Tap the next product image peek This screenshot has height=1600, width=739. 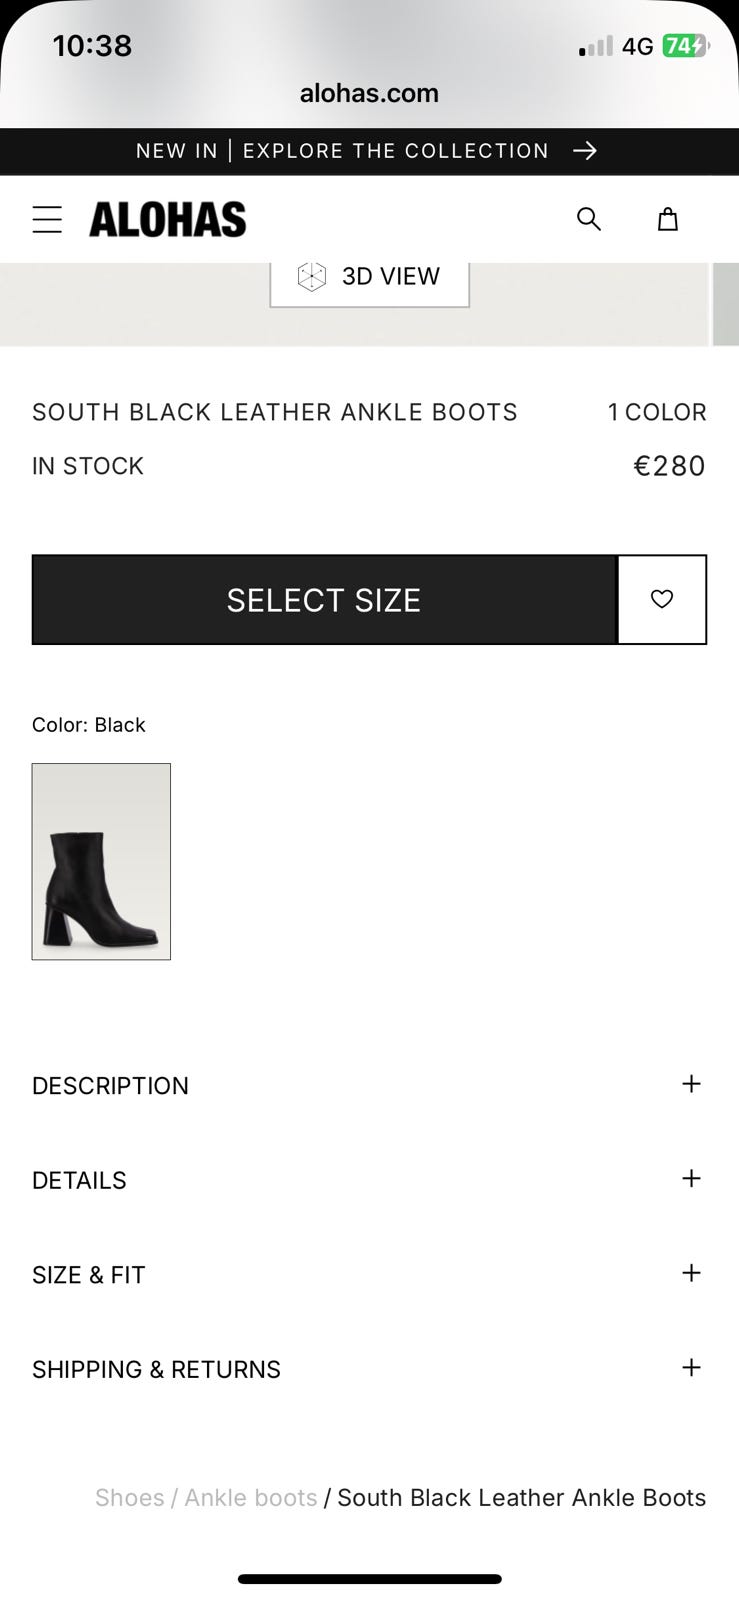click(x=725, y=305)
